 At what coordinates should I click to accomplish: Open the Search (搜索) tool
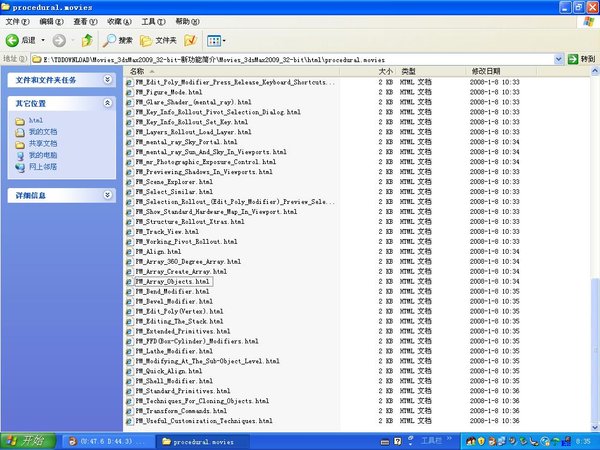coord(118,40)
